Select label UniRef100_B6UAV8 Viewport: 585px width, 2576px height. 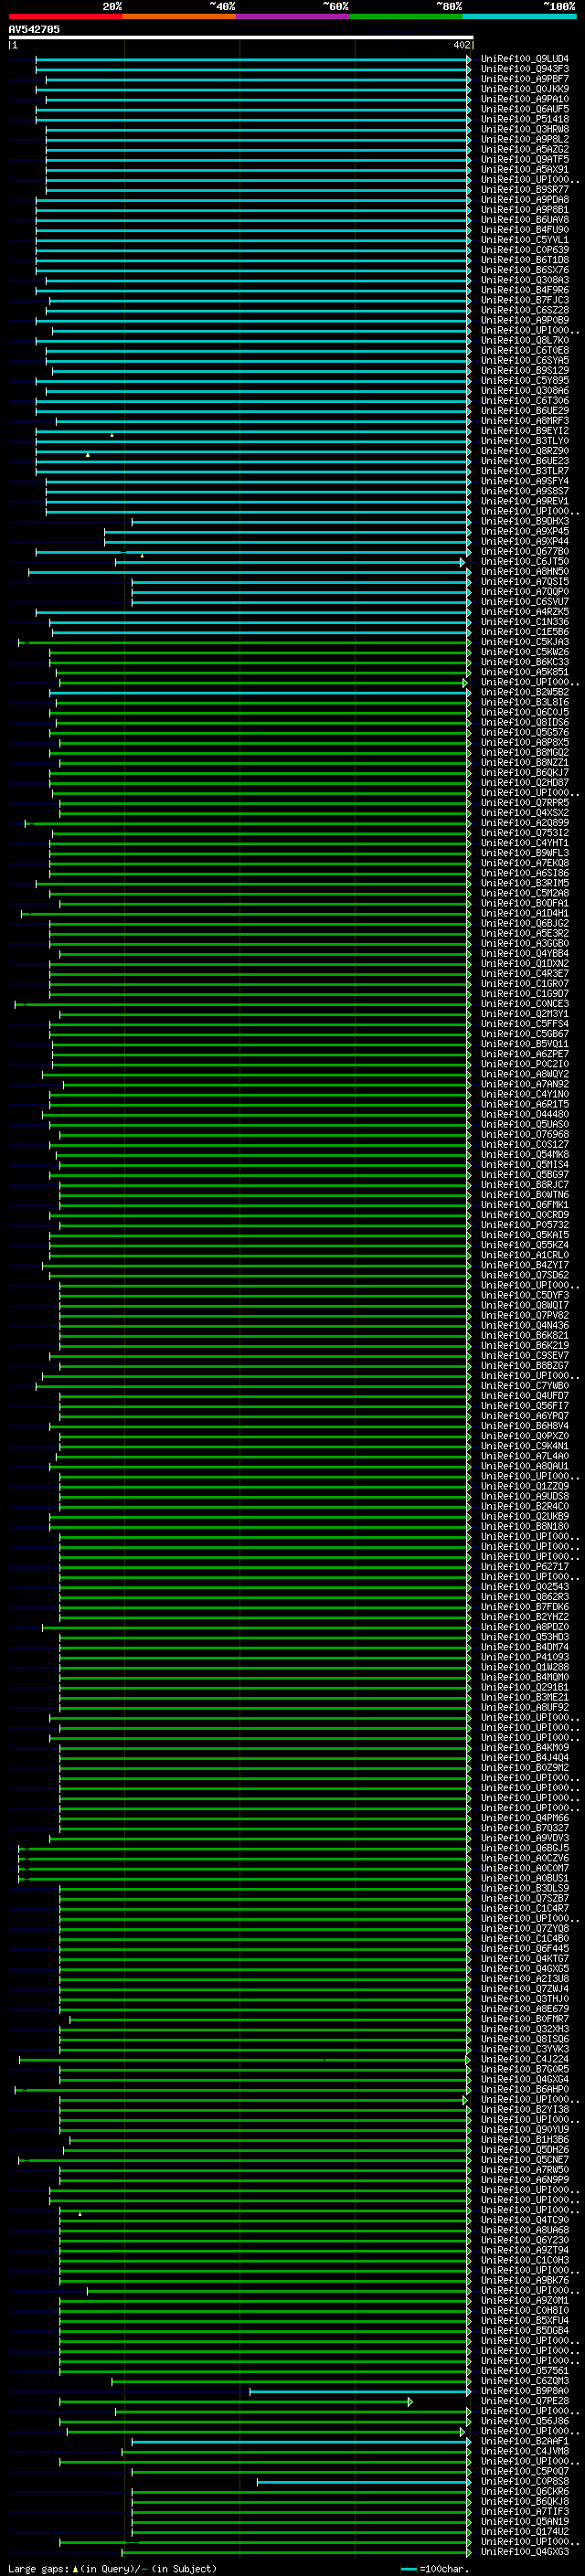(524, 220)
